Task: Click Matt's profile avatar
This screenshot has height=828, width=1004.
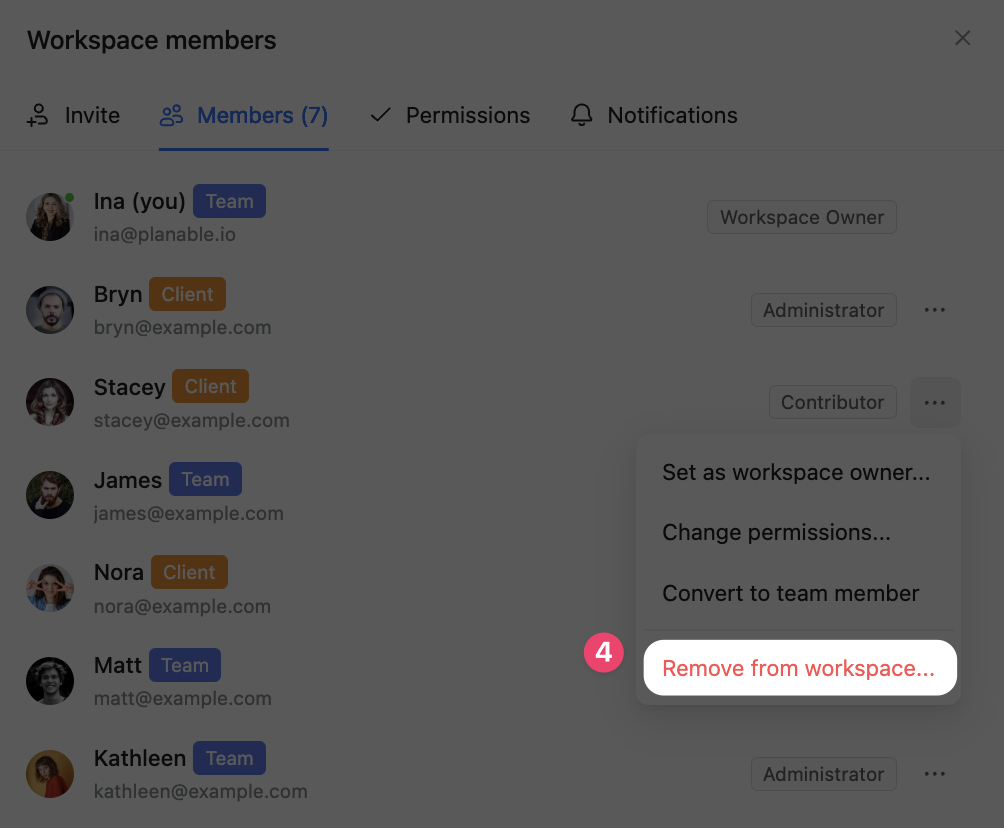Action: [x=50, y=681]
